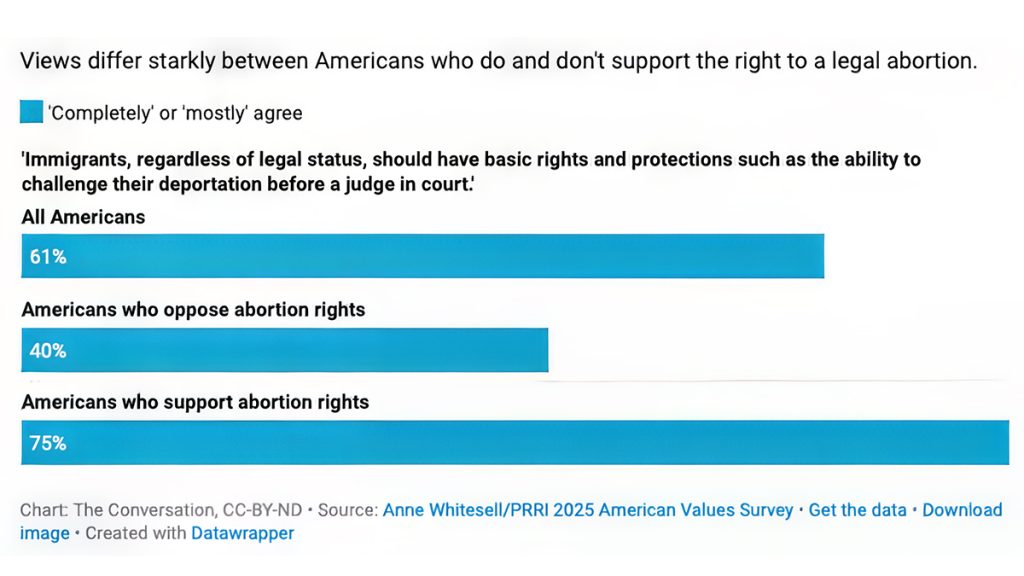Image resolution: width=1024 pixels, height=576 pixels.
Task: Click the "Download image" link
Action: tap(960, 510)
